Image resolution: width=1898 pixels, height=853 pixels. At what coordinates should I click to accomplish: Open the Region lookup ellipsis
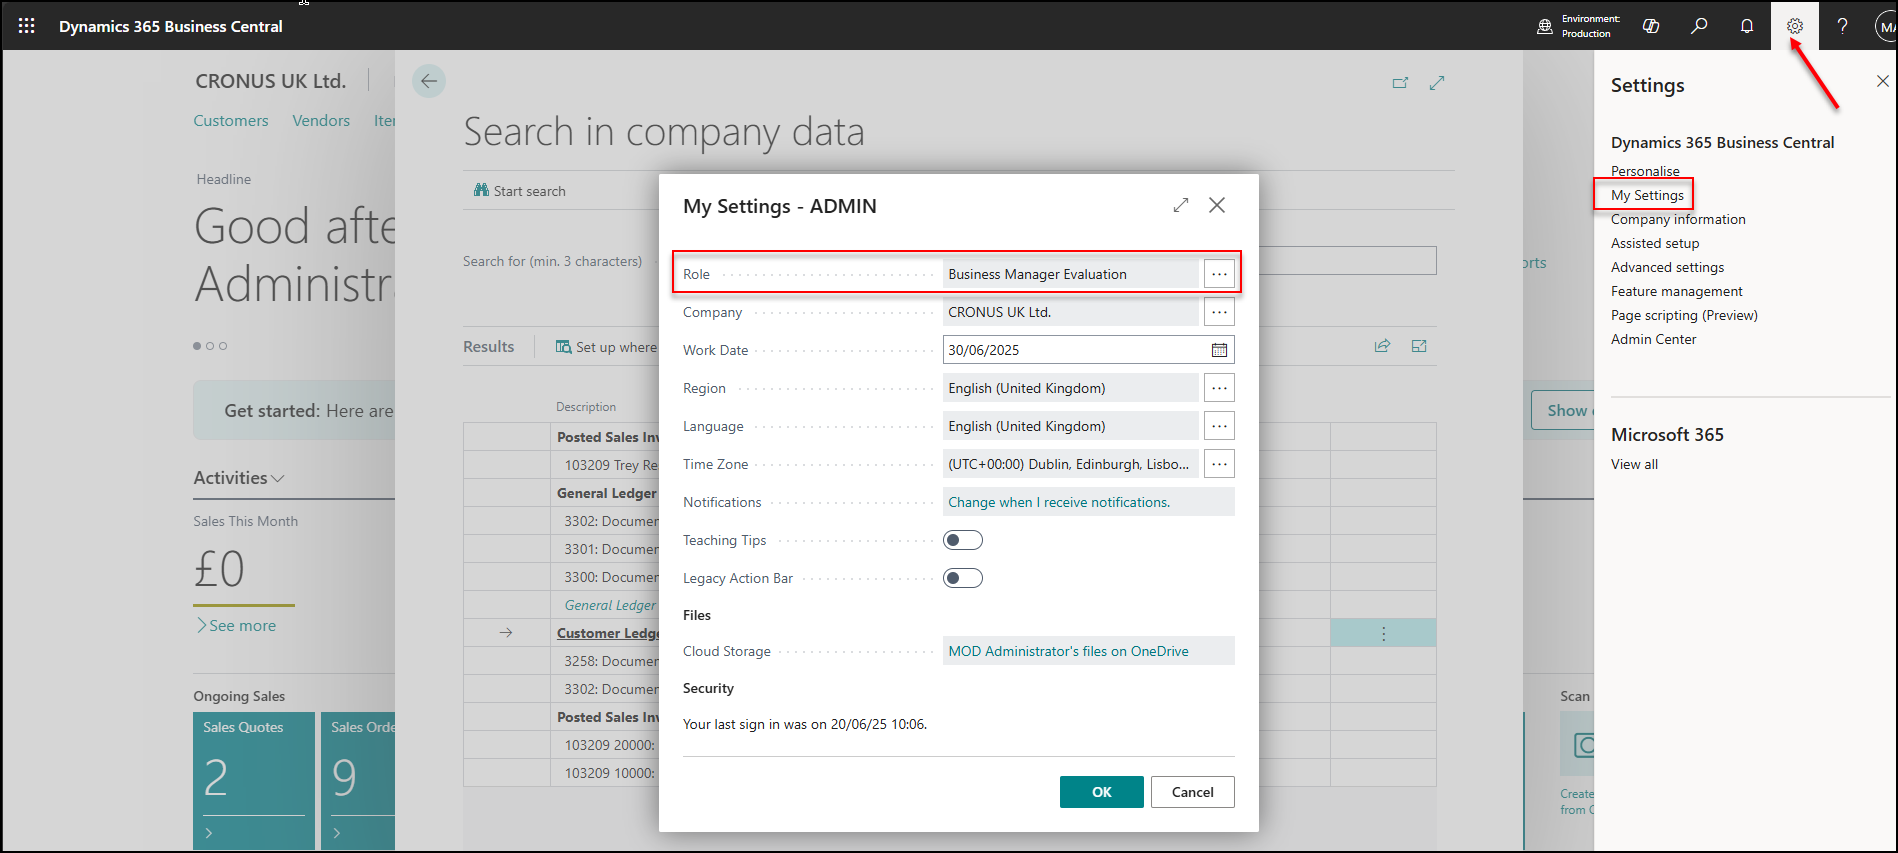[x=1219, y=388]
